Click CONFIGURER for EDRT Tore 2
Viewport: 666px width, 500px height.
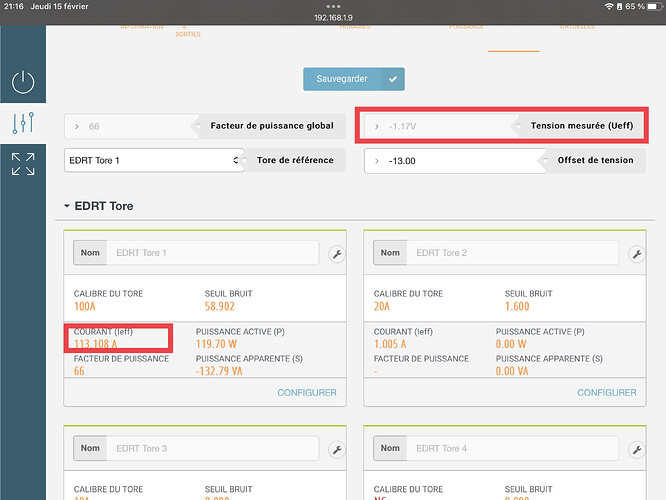pyautogui.click(x=607, y=393)
